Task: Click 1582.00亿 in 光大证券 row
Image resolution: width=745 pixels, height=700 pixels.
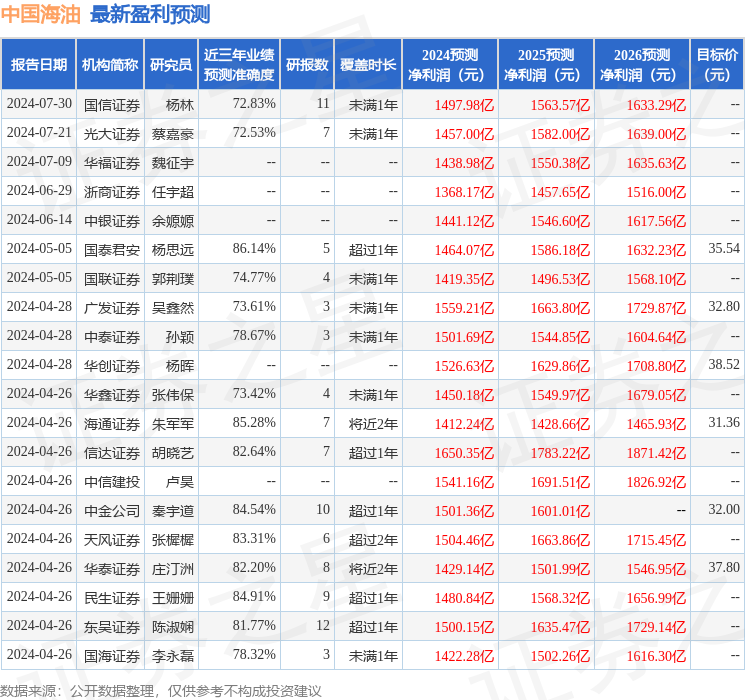Action: pos(560,134)
